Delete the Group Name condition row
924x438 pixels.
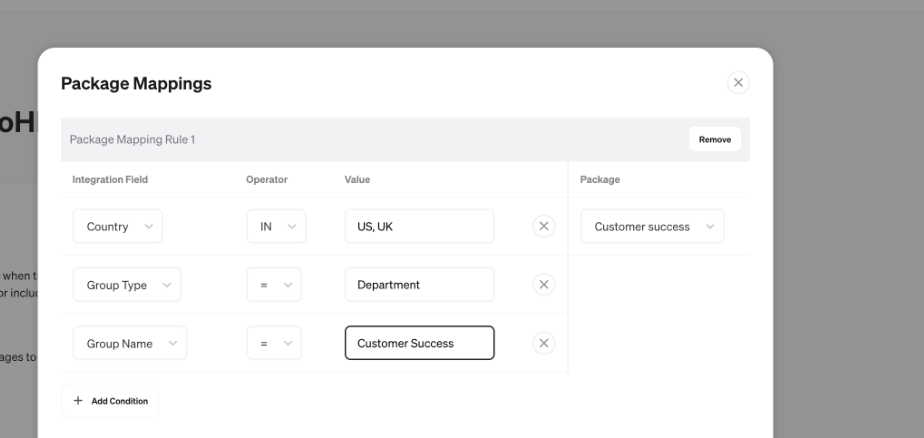543,343
